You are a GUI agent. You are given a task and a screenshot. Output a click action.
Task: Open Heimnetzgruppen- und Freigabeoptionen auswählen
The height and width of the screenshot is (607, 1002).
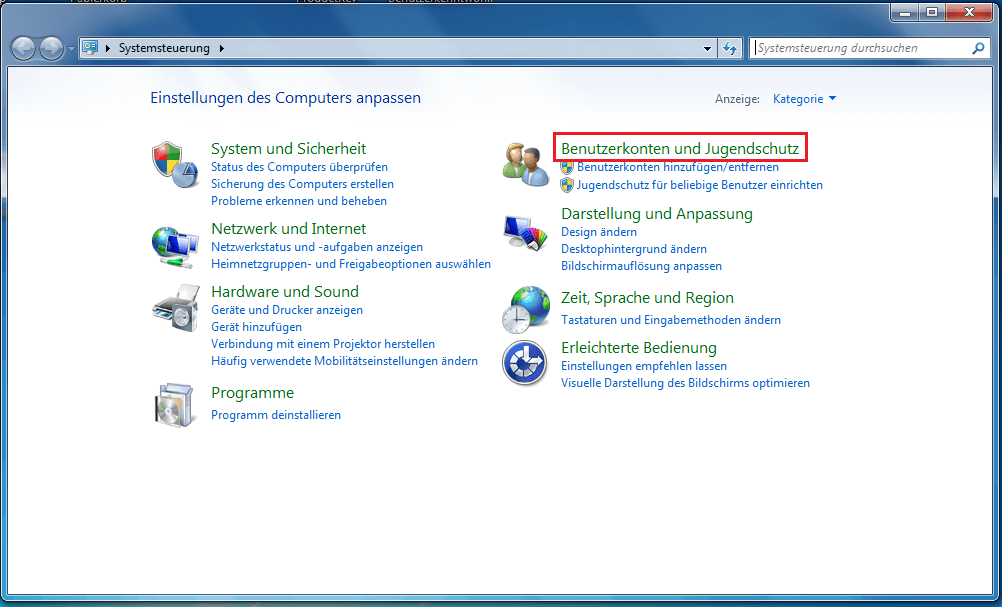(x=351, y=264)
